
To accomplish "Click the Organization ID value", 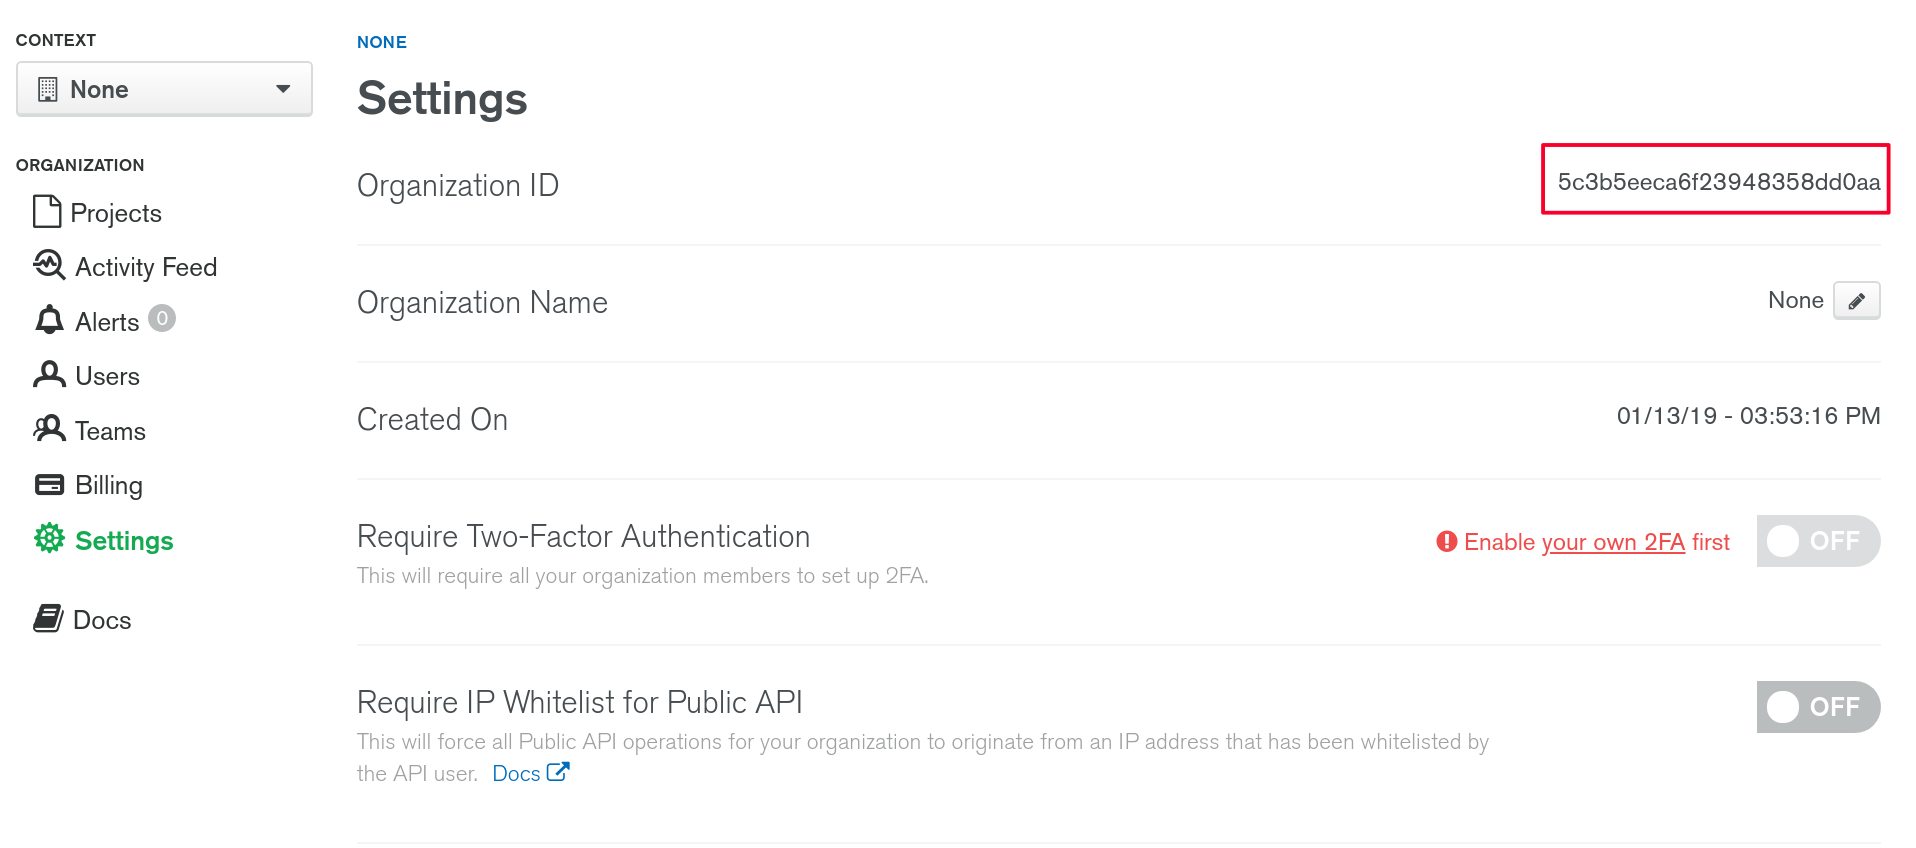I will (1718, 182).
